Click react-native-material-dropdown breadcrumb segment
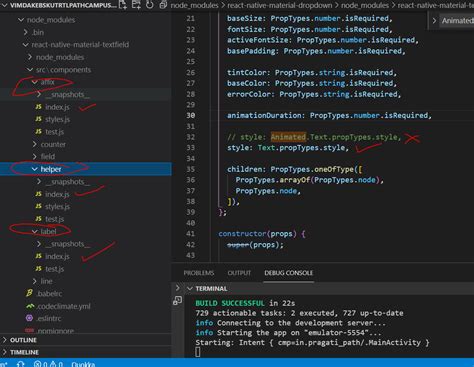Screen dimensions: 474x367 (x=280, y=5)
